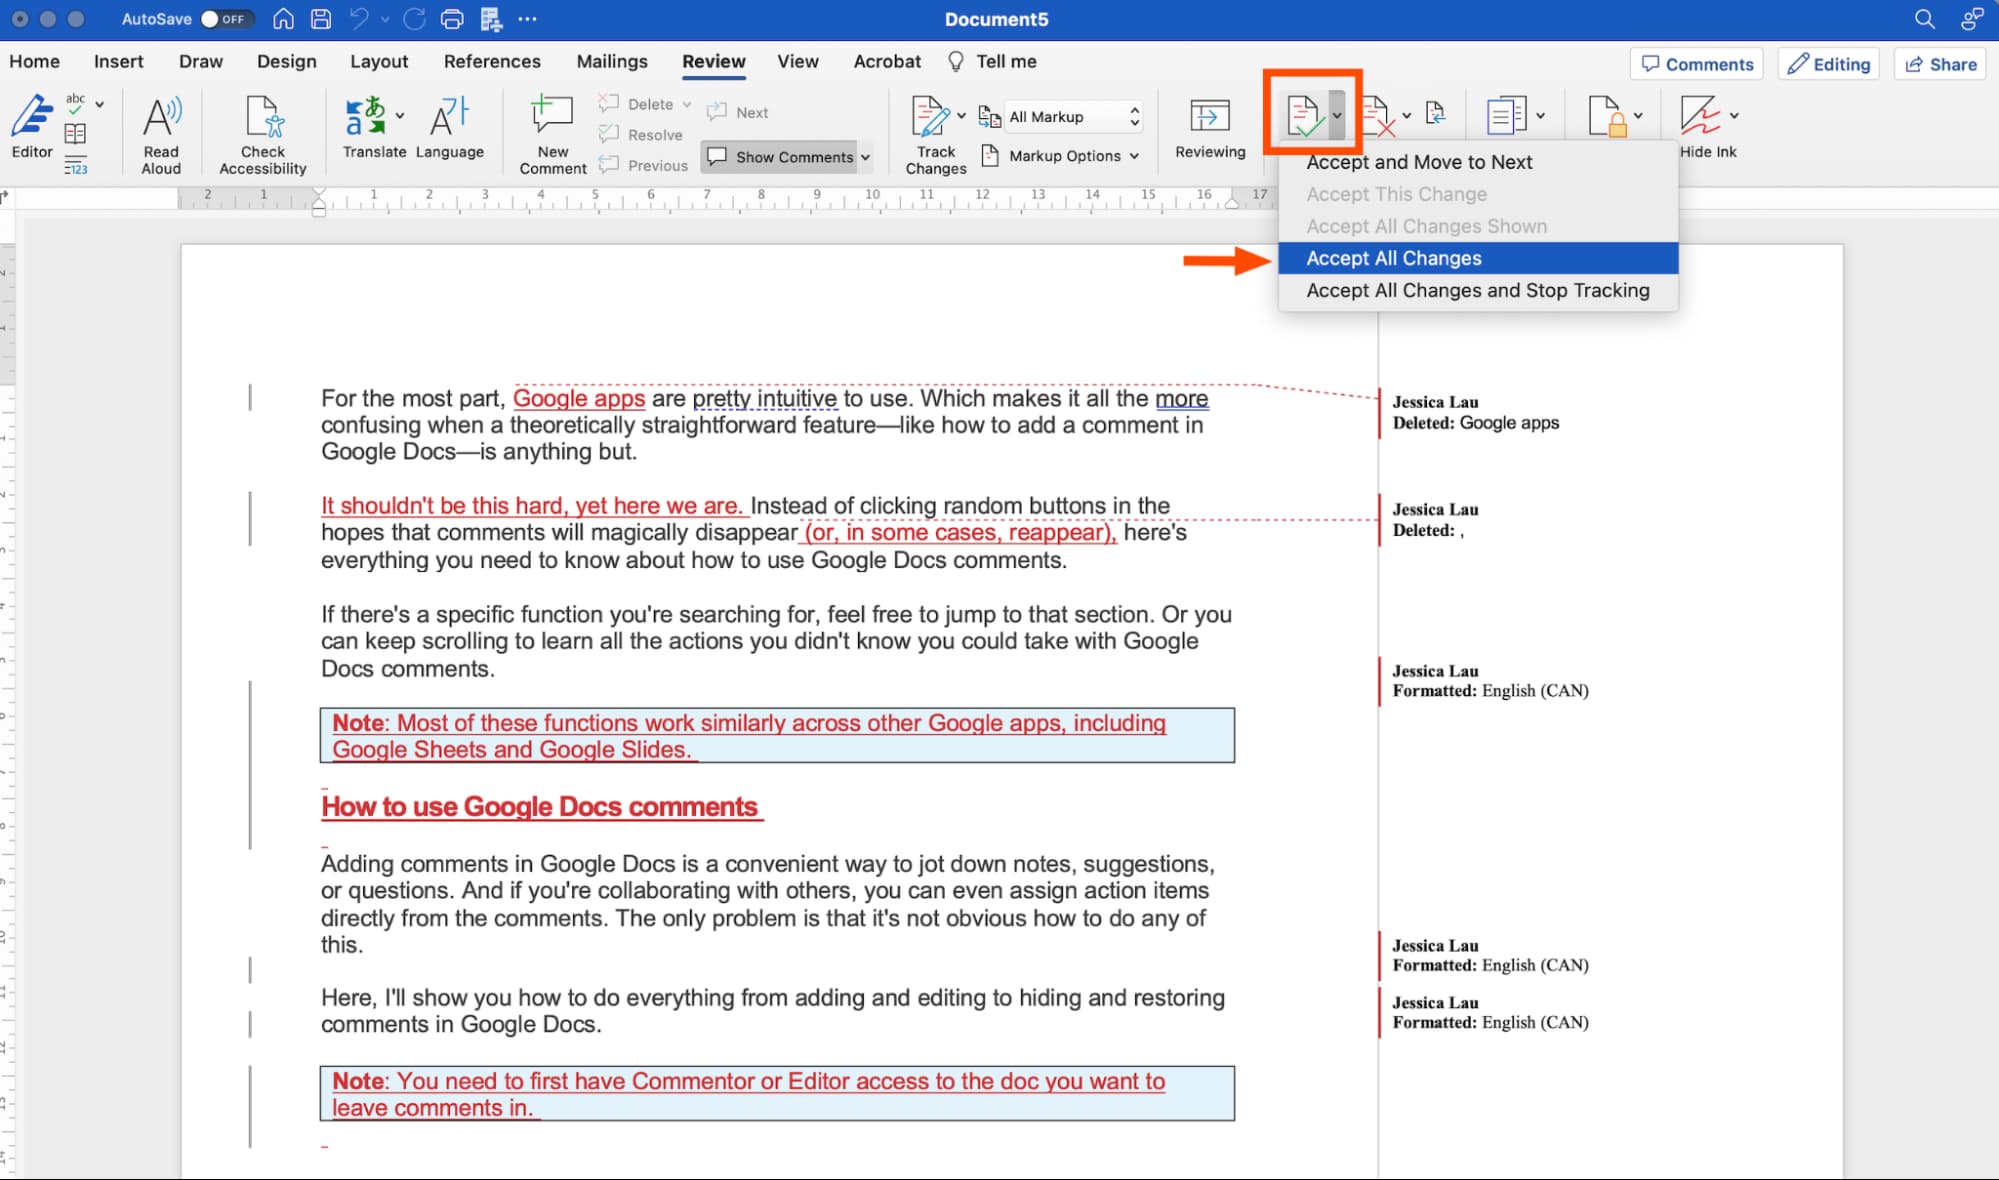Go to the previous change icon
This screenshot has width=1999, height=1180.
click(x=1435, y=114)
